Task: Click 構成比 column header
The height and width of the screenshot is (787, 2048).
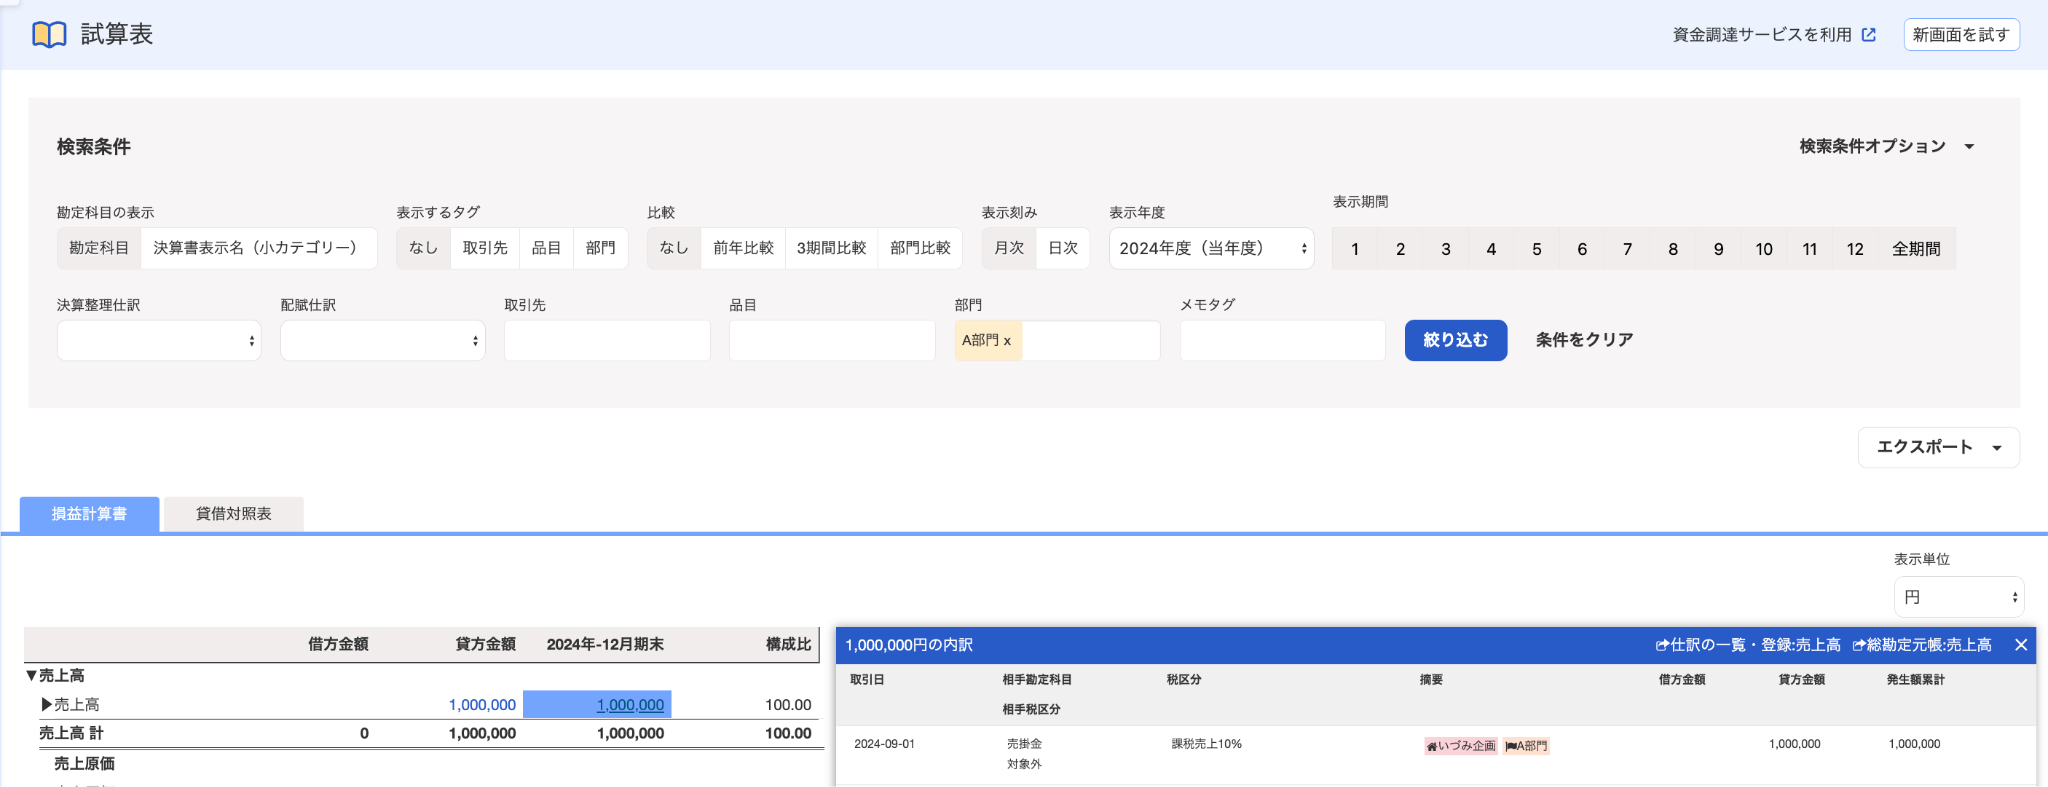Action: coord(788,644)
